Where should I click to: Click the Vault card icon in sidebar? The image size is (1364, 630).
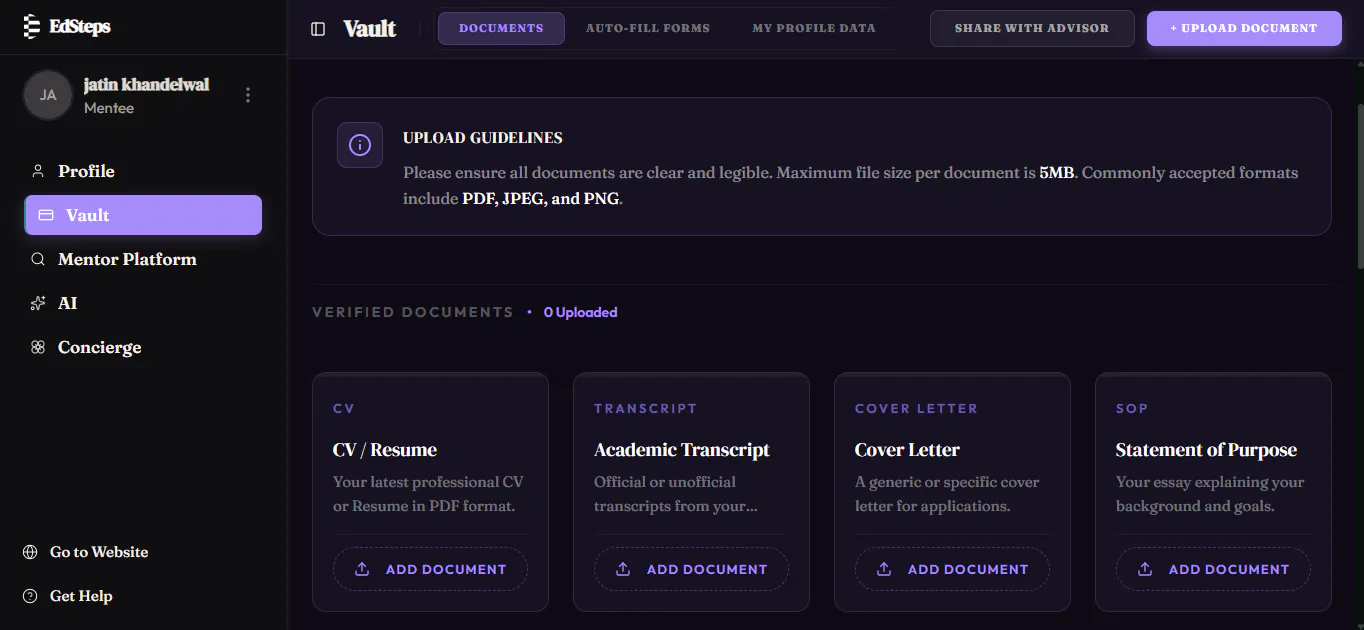[x=46, y=215]
